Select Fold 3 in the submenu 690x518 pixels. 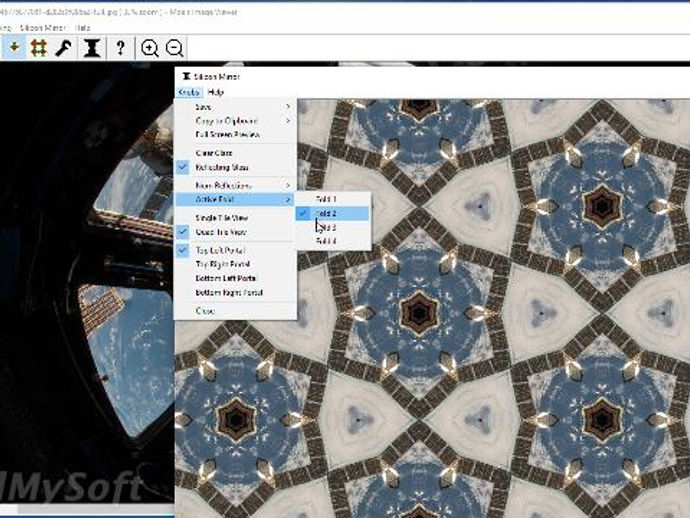coord(332,228)
